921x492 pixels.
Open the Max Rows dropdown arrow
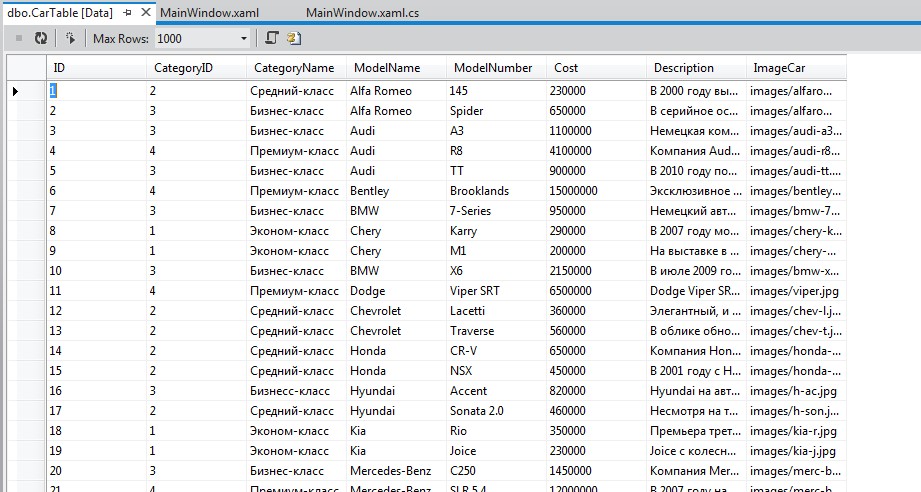coord(244,39)
